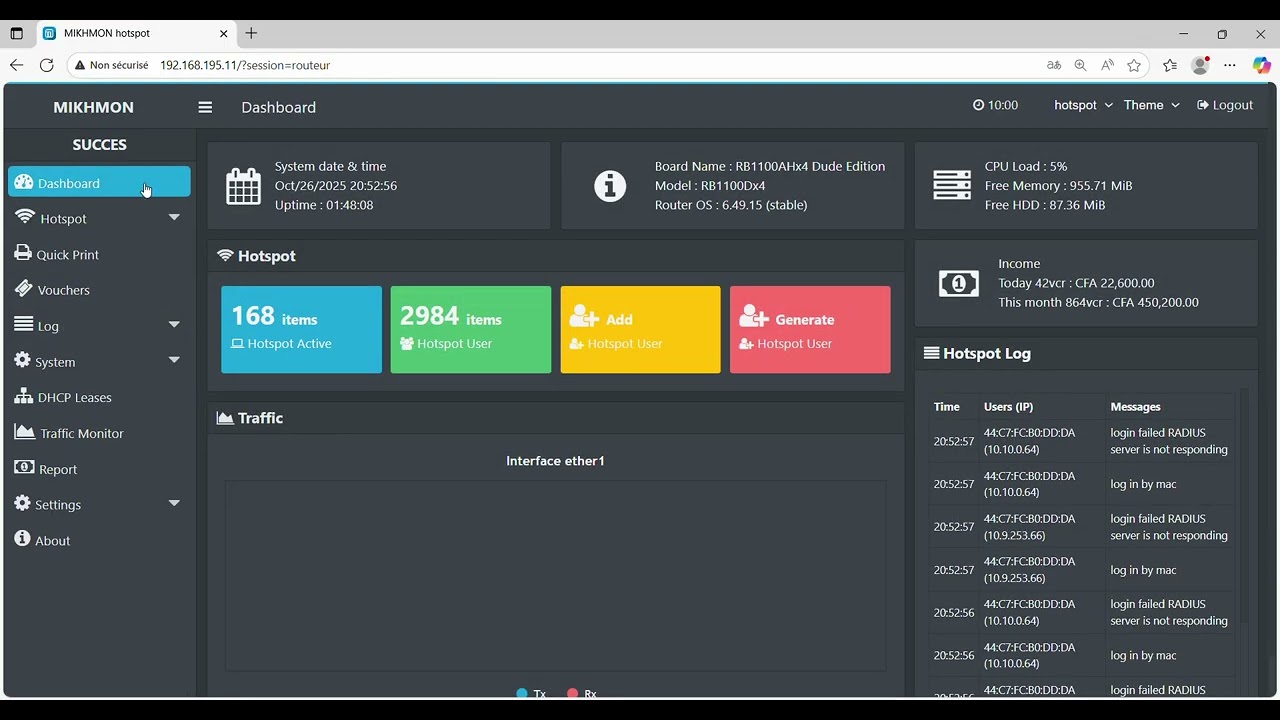Click the Traffic Monitor chart icon

(x=25, y=432)
